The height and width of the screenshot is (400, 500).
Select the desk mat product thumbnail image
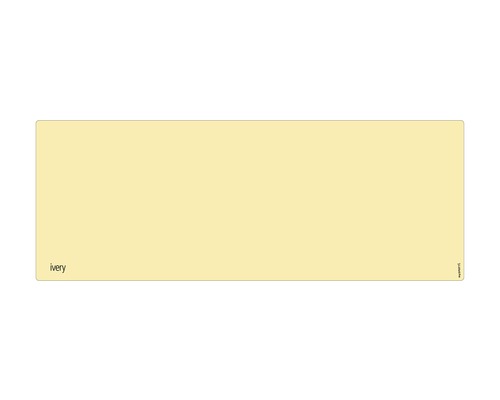pos(250,200)
